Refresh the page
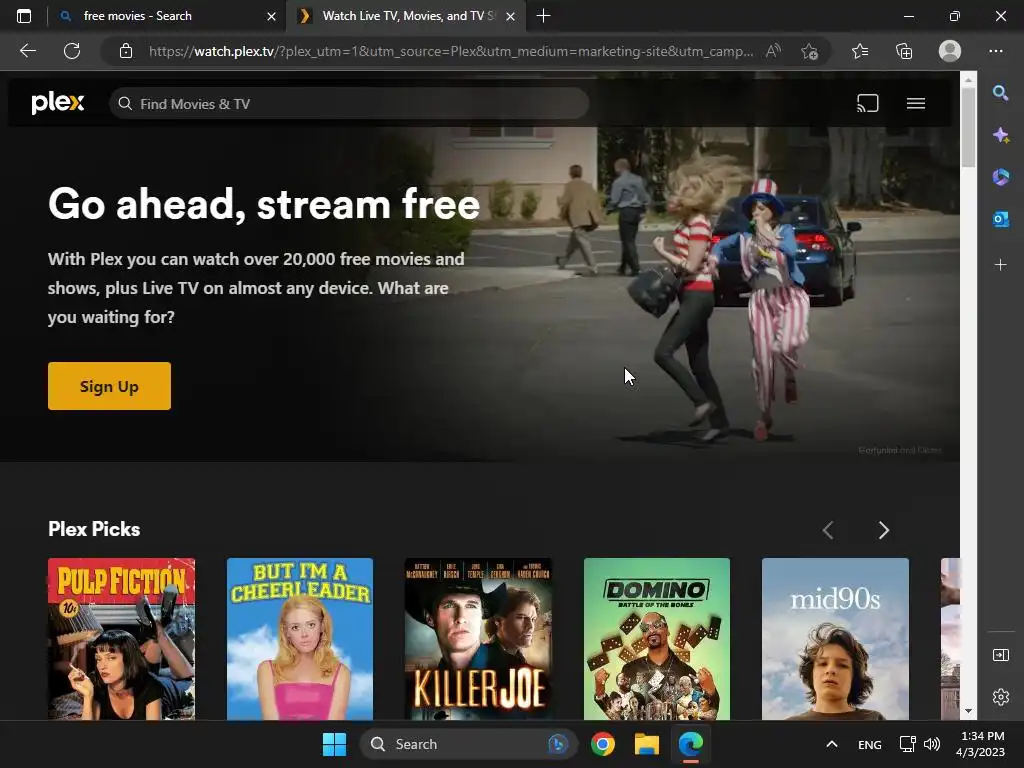 click(x=72, y=51)
